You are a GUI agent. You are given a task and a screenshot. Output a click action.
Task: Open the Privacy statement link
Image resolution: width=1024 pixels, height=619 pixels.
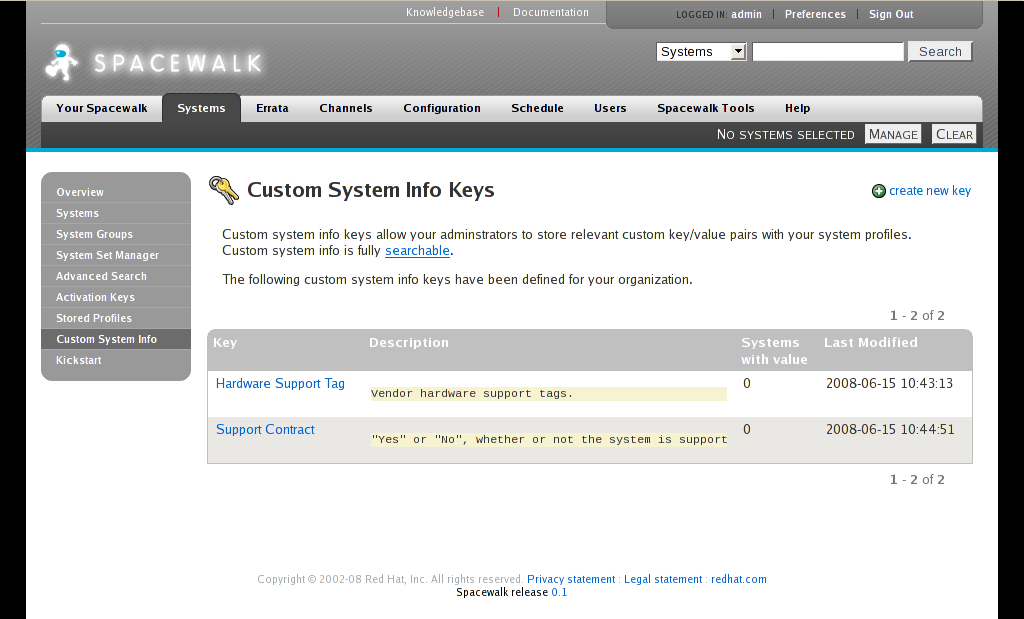click(571, 579)
